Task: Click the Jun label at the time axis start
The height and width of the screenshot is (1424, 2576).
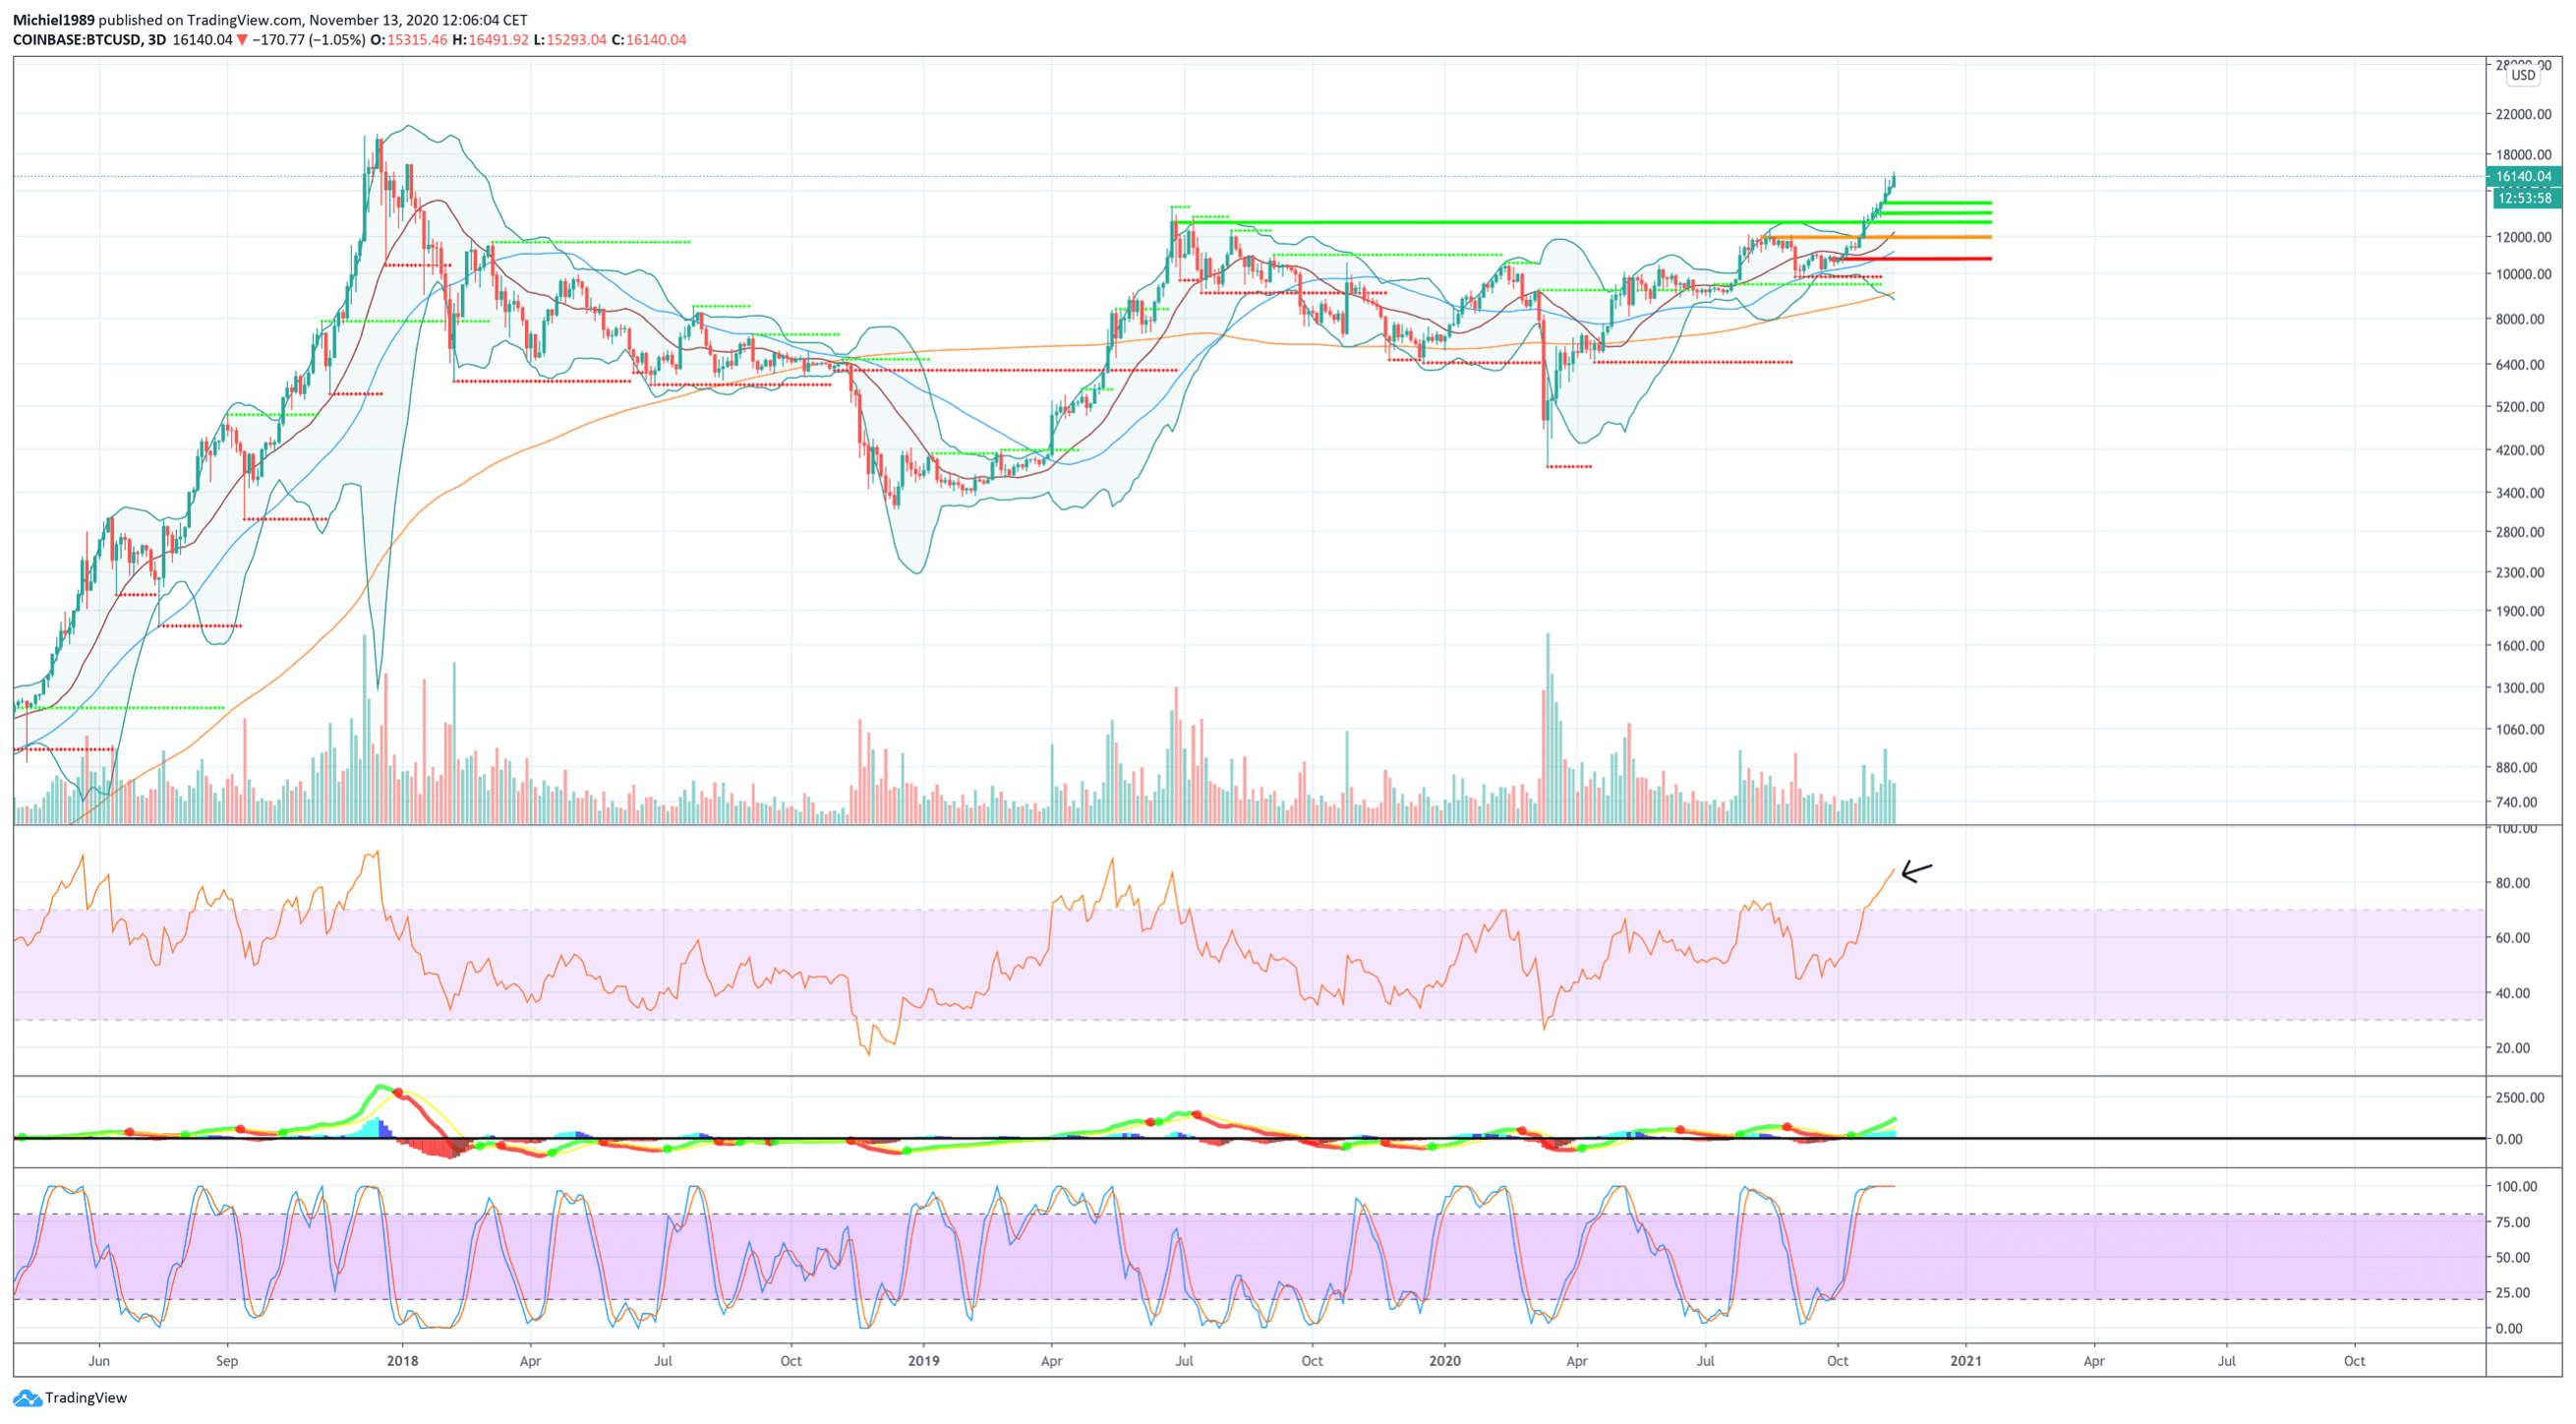Action: click(98, 1361)
